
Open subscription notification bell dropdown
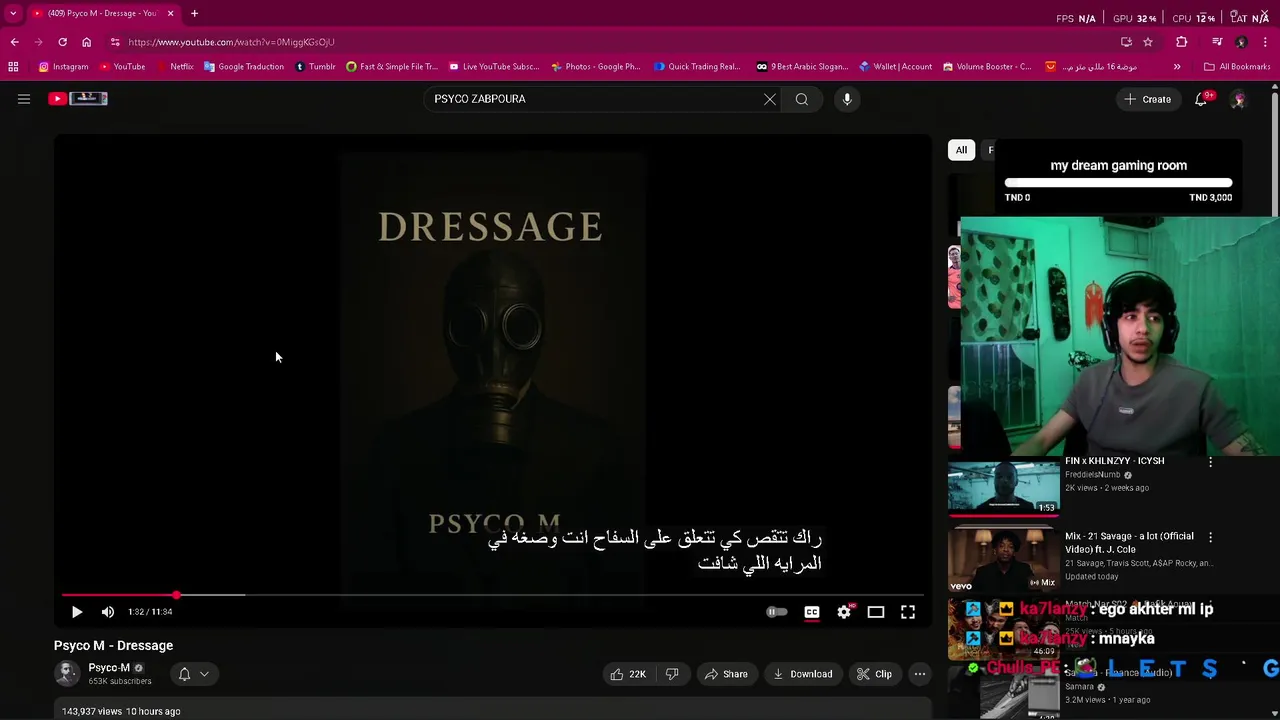coord(194,674)
